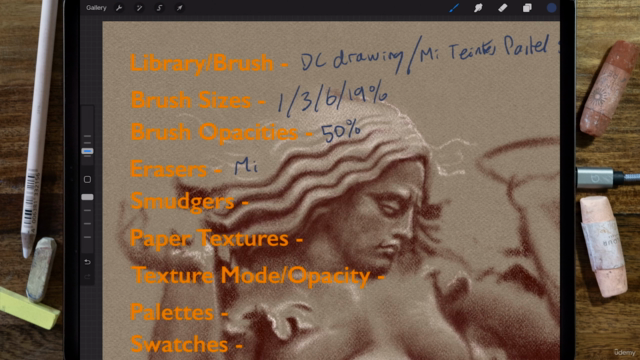Image resolution: width=640 pixels, height=360 pixels.
Task: Open the Adjustments magic wand menu
Action: pos(139,8)
